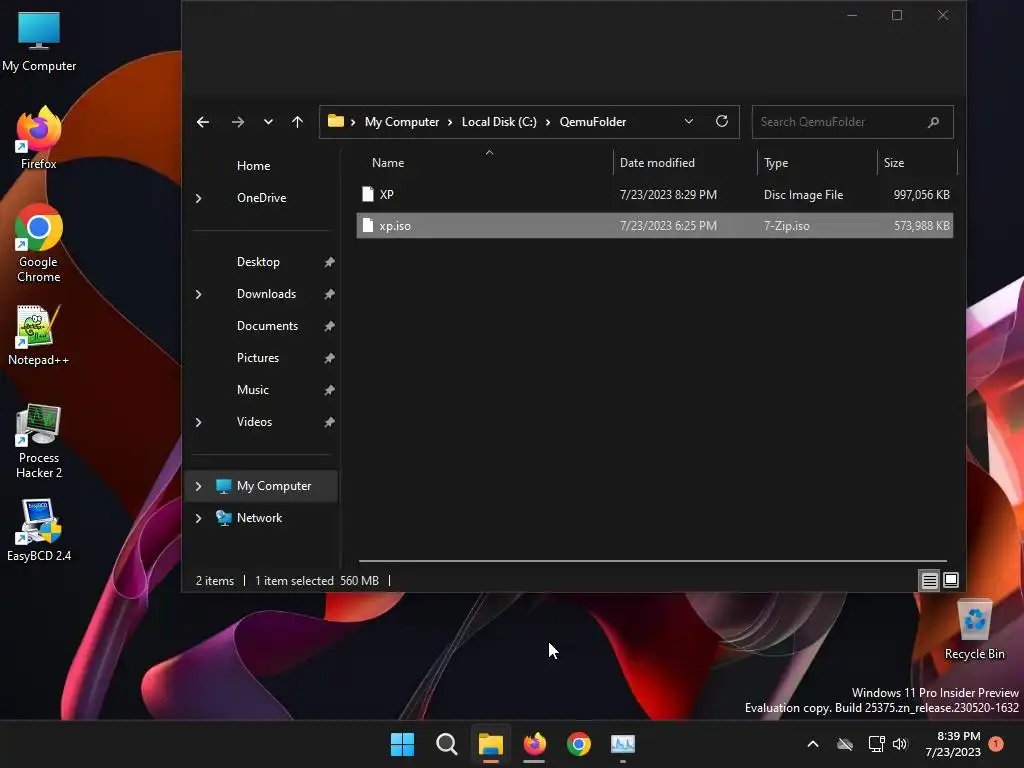The image size is (1024, 768).
Task: Click the forward navigation arrow
Action: click(238, 122)
